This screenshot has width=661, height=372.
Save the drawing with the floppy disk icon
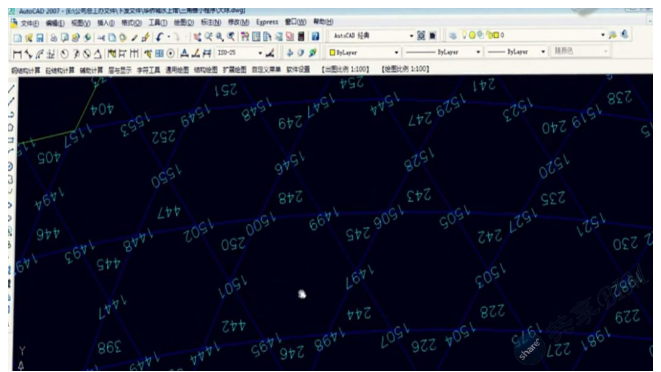pos(40,38)
